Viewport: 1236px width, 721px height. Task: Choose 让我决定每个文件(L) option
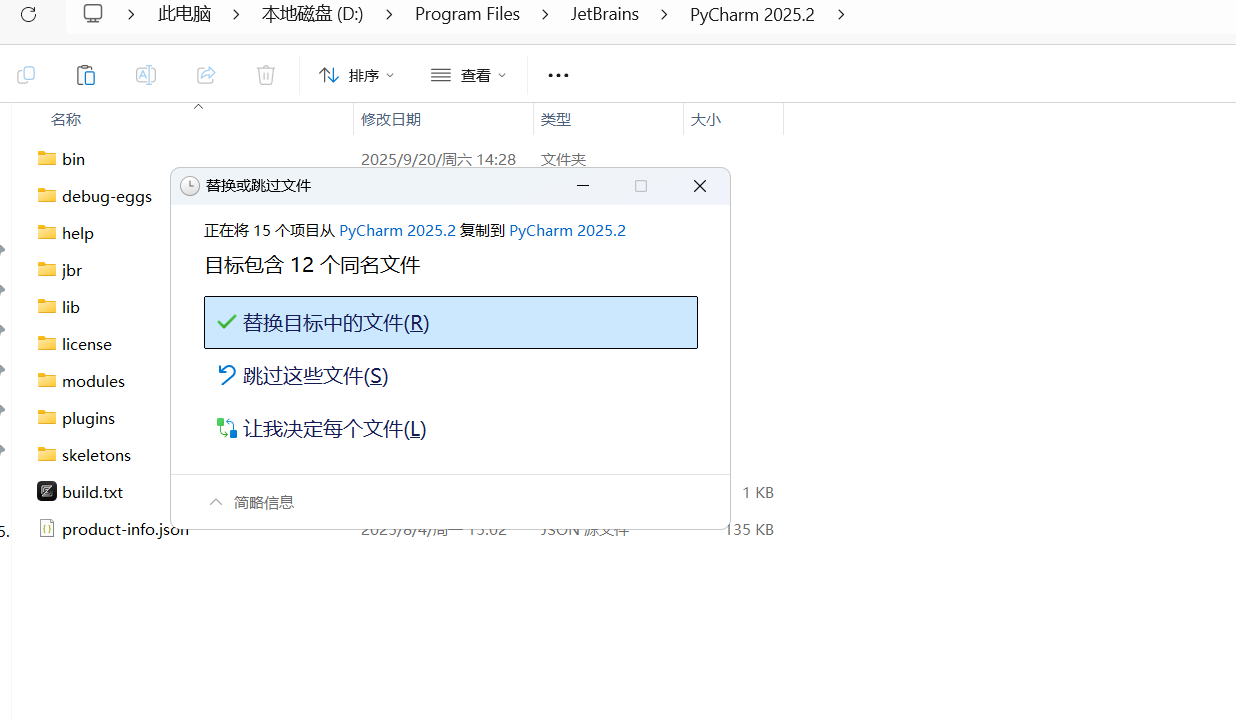click(x=451, y=429)
